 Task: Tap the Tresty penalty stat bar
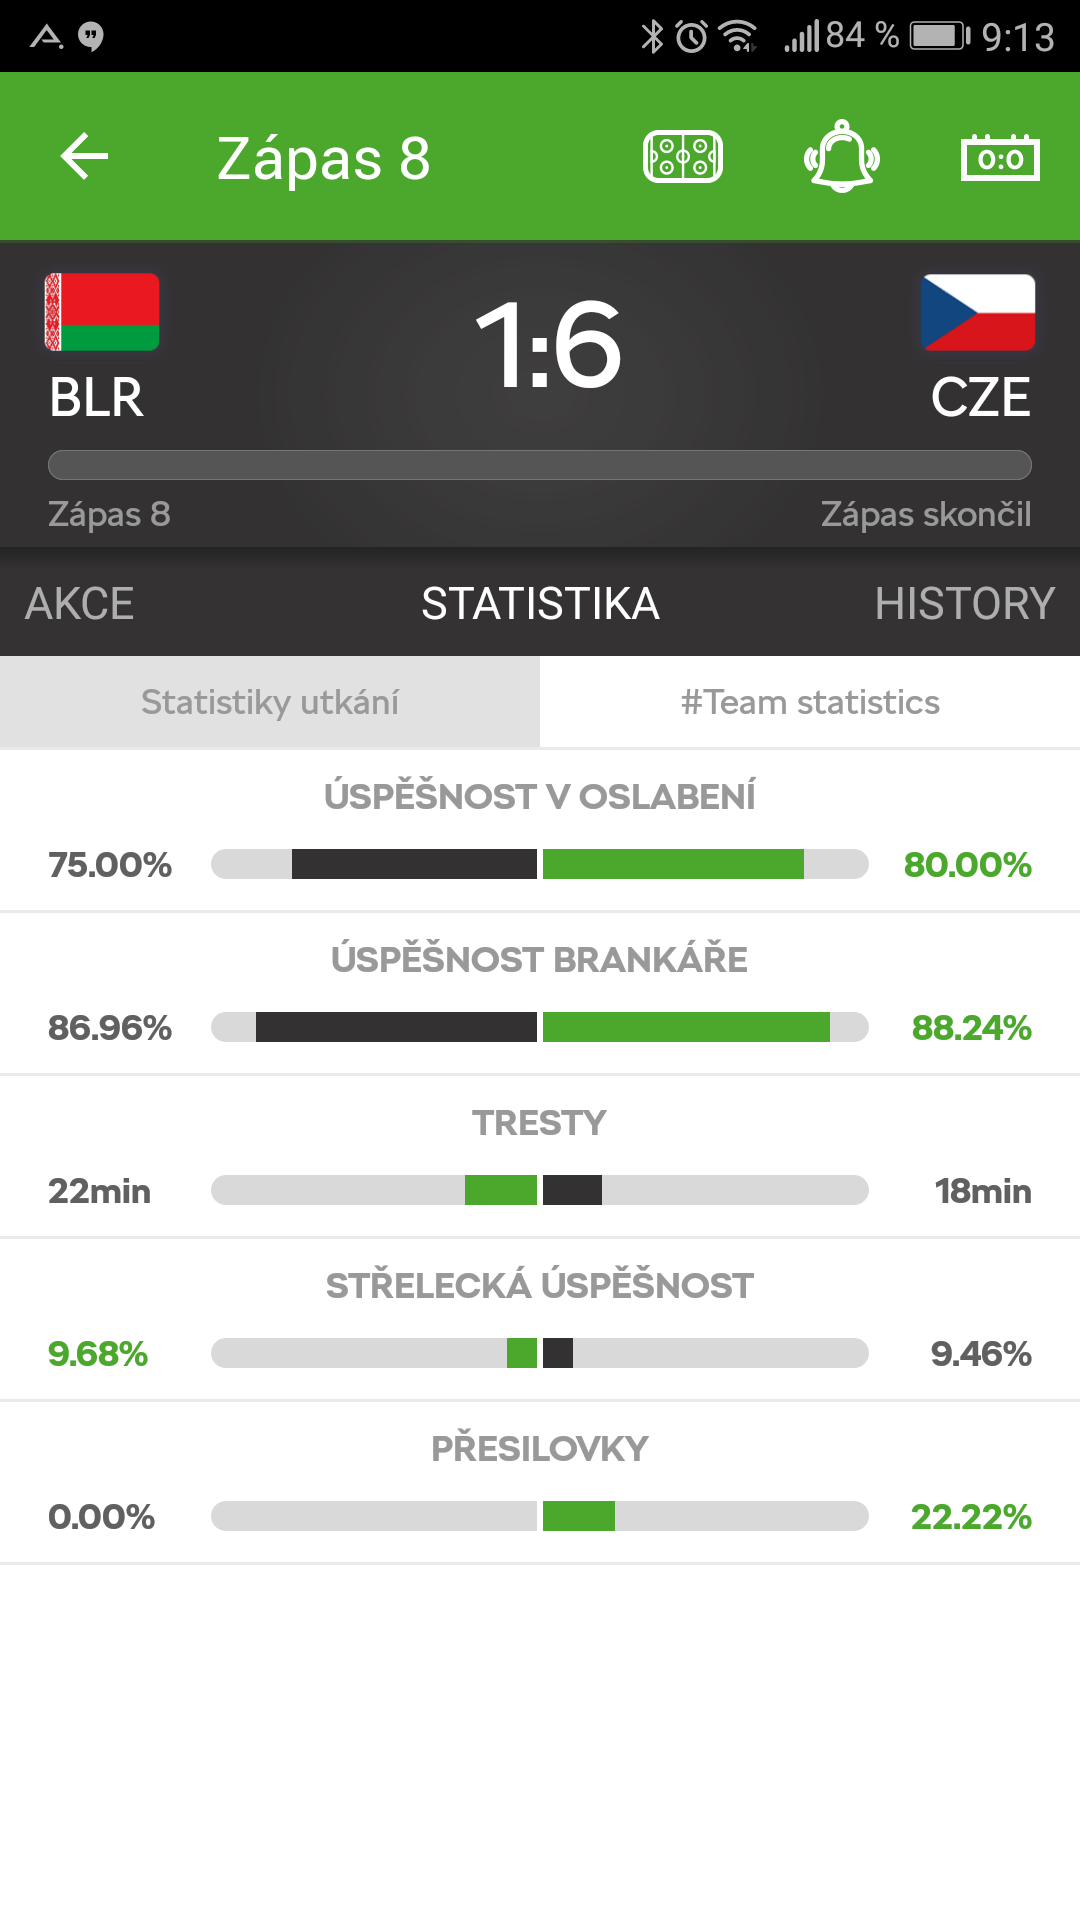pyautogui.click(x=540, y=1190)
